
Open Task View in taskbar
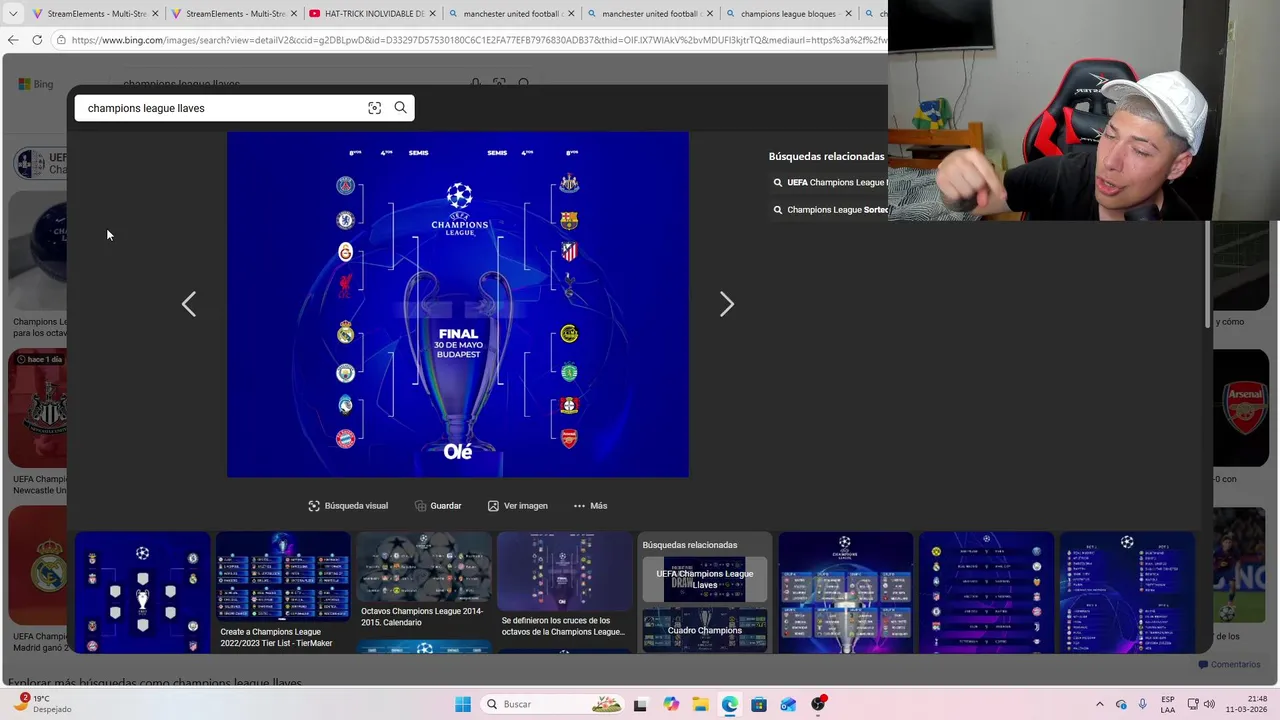640,704
